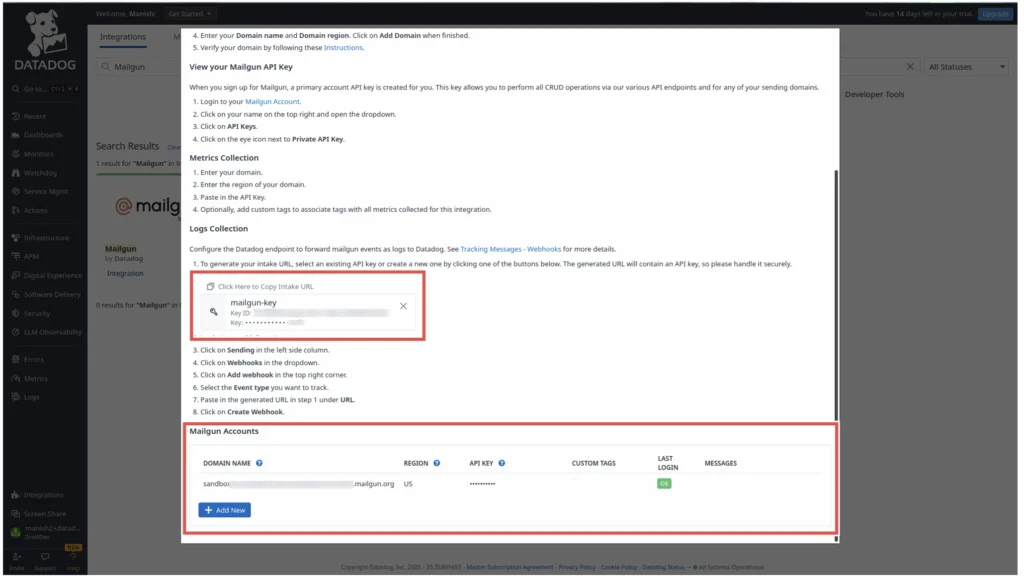Screen dimensions: 1024x579
Task: Open the Watchdog binoculars icon
Action: point(16,173)
